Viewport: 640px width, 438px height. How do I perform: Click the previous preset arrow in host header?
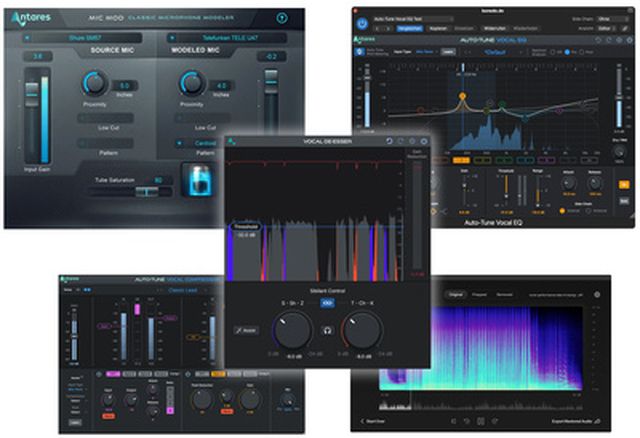(x=377, y=29)
